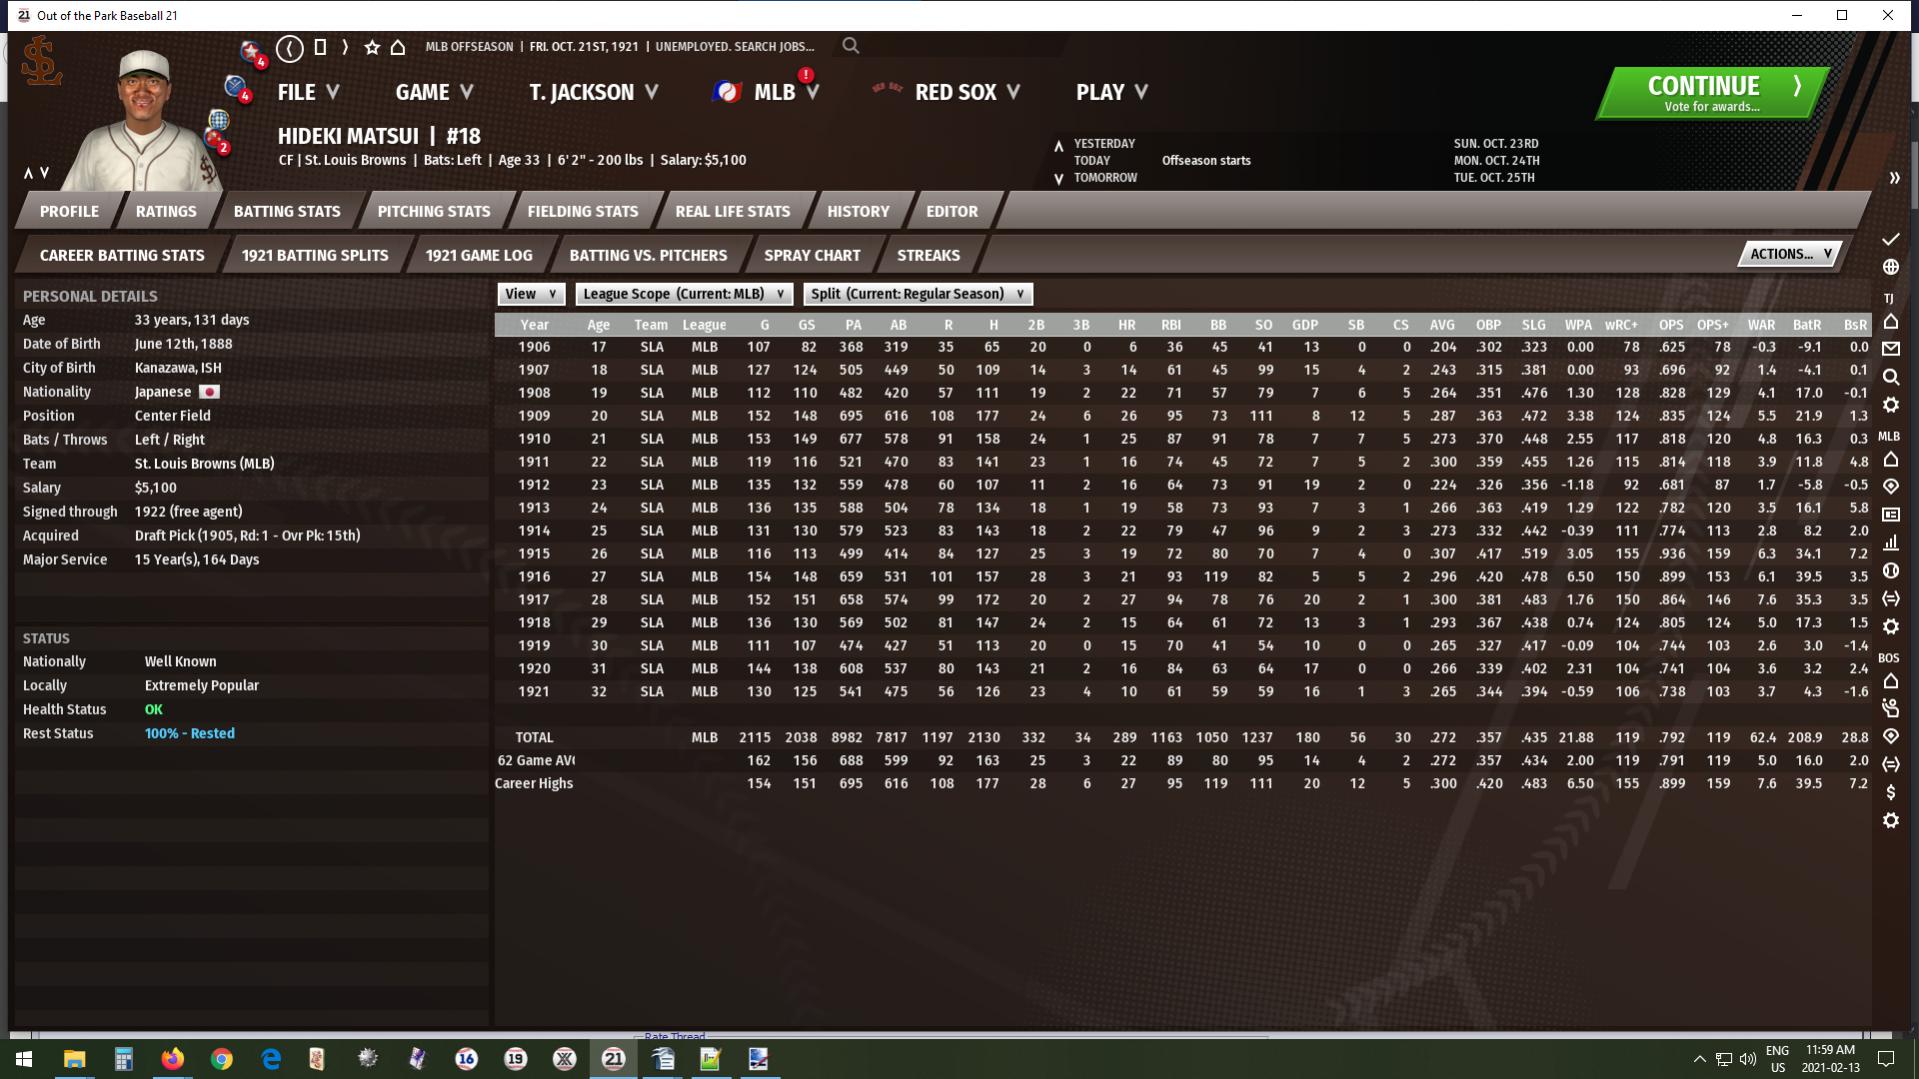This screenshot has width=1919, height=1079.
Task: Click the Hideki Matsui player portrait
Action: [x=145, y=120]
